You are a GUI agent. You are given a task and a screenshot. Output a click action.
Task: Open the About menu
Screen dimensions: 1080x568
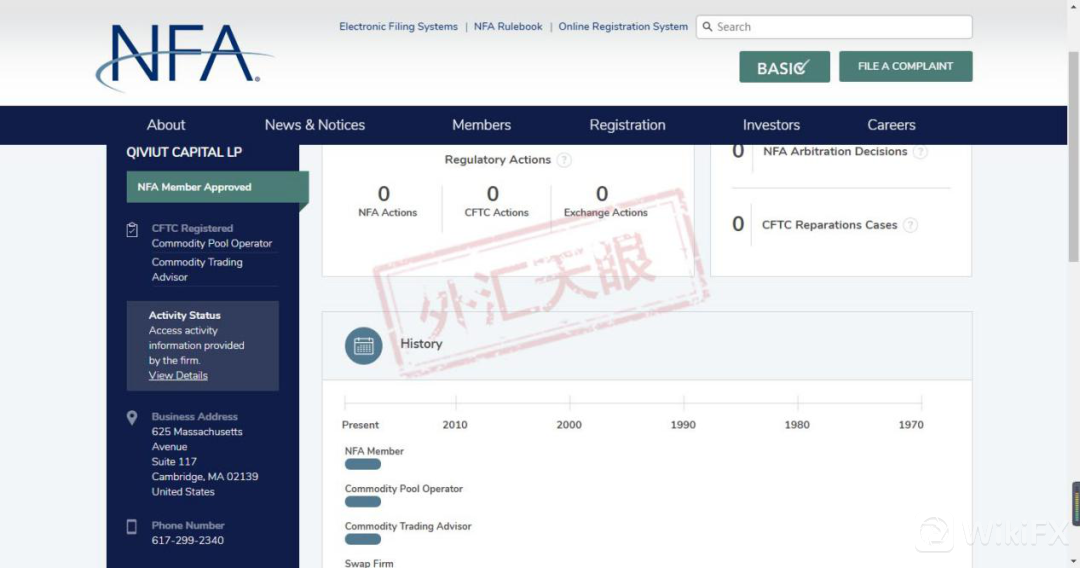165,125
